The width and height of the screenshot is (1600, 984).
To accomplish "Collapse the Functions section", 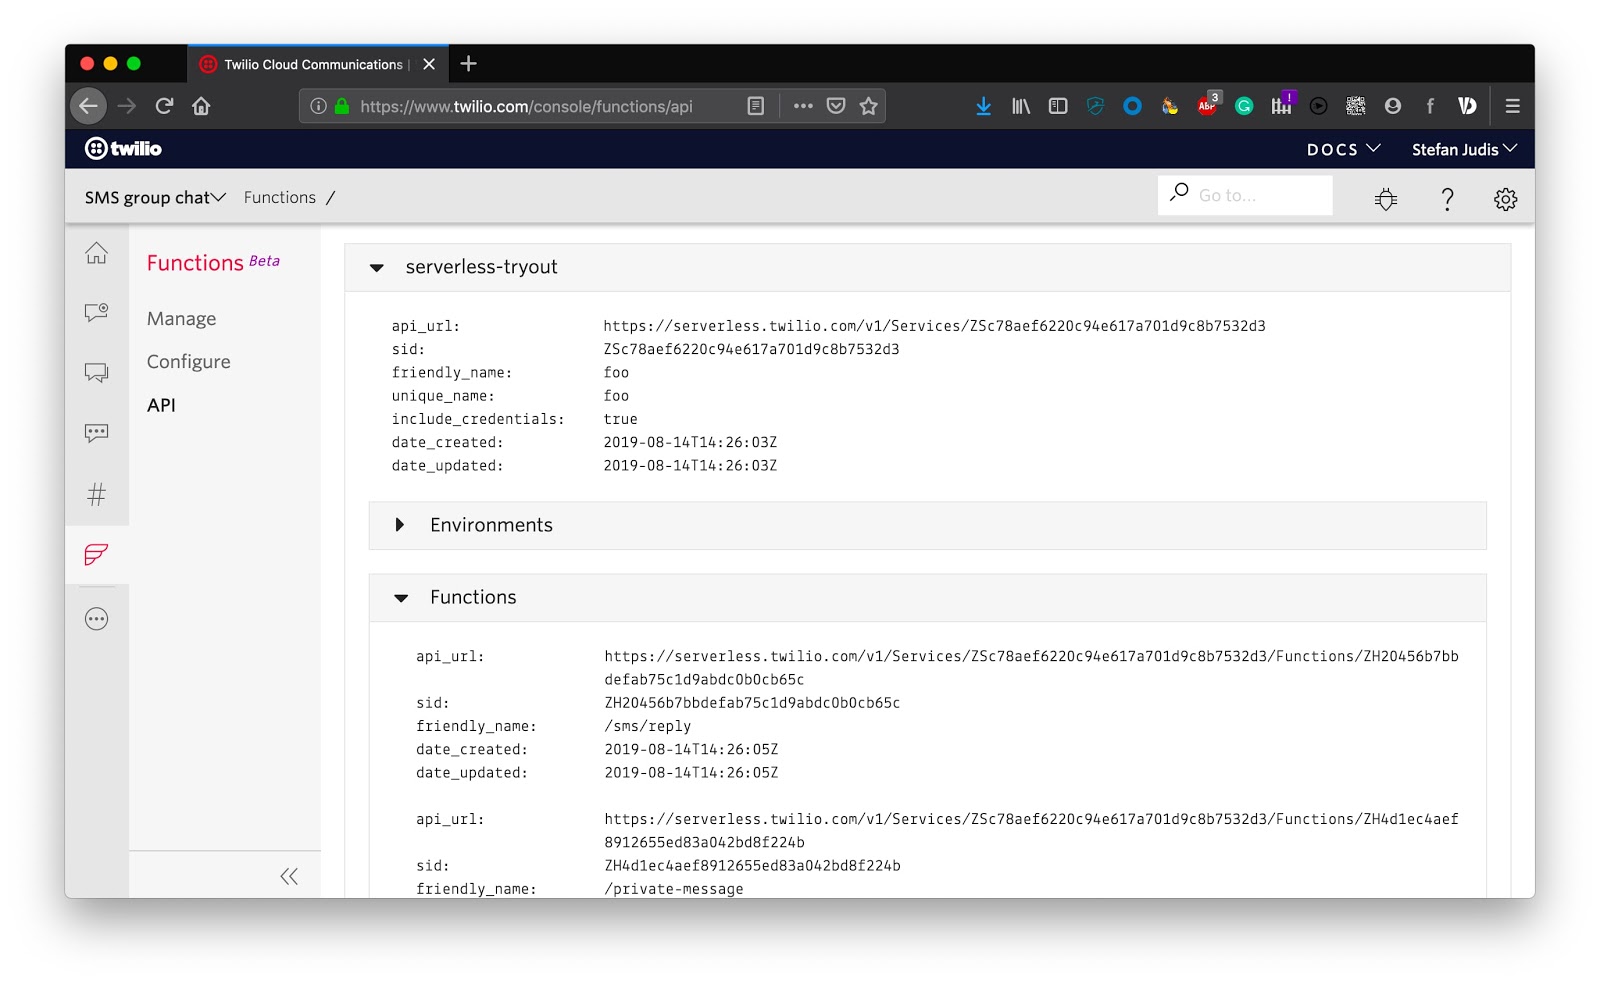I will click(x=401, y=598).
